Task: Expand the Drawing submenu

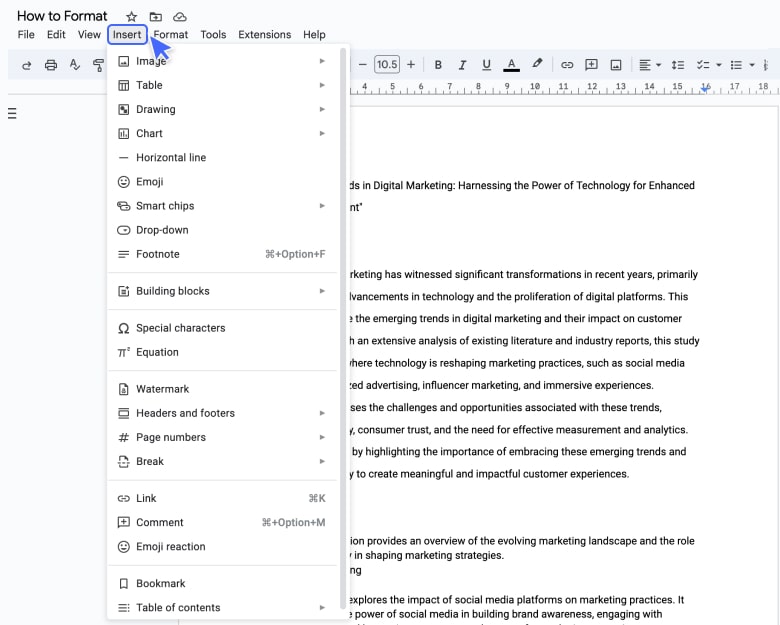Action: click(x=222, y=109)
